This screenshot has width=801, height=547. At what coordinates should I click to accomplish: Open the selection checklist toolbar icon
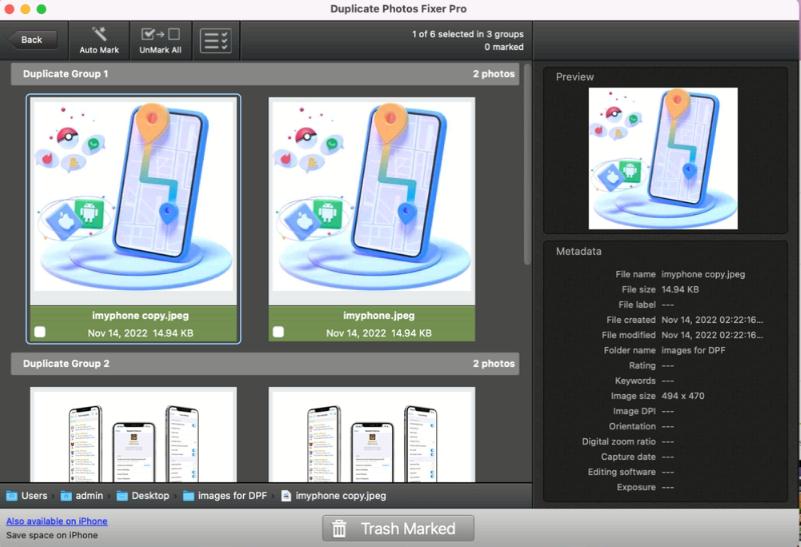coord(215,40)
